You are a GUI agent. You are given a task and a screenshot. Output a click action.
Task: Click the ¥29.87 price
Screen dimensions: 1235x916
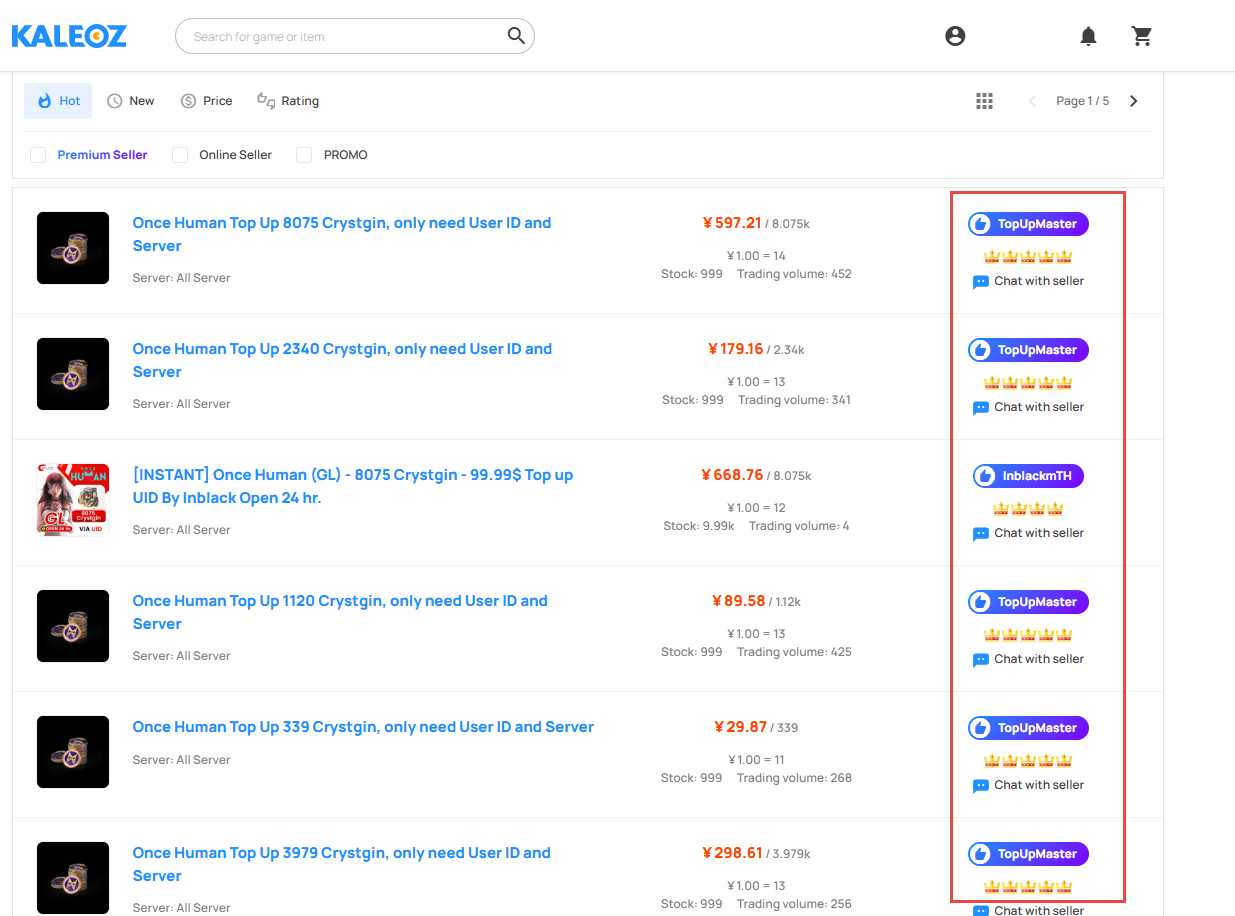[x=741, y=727]
